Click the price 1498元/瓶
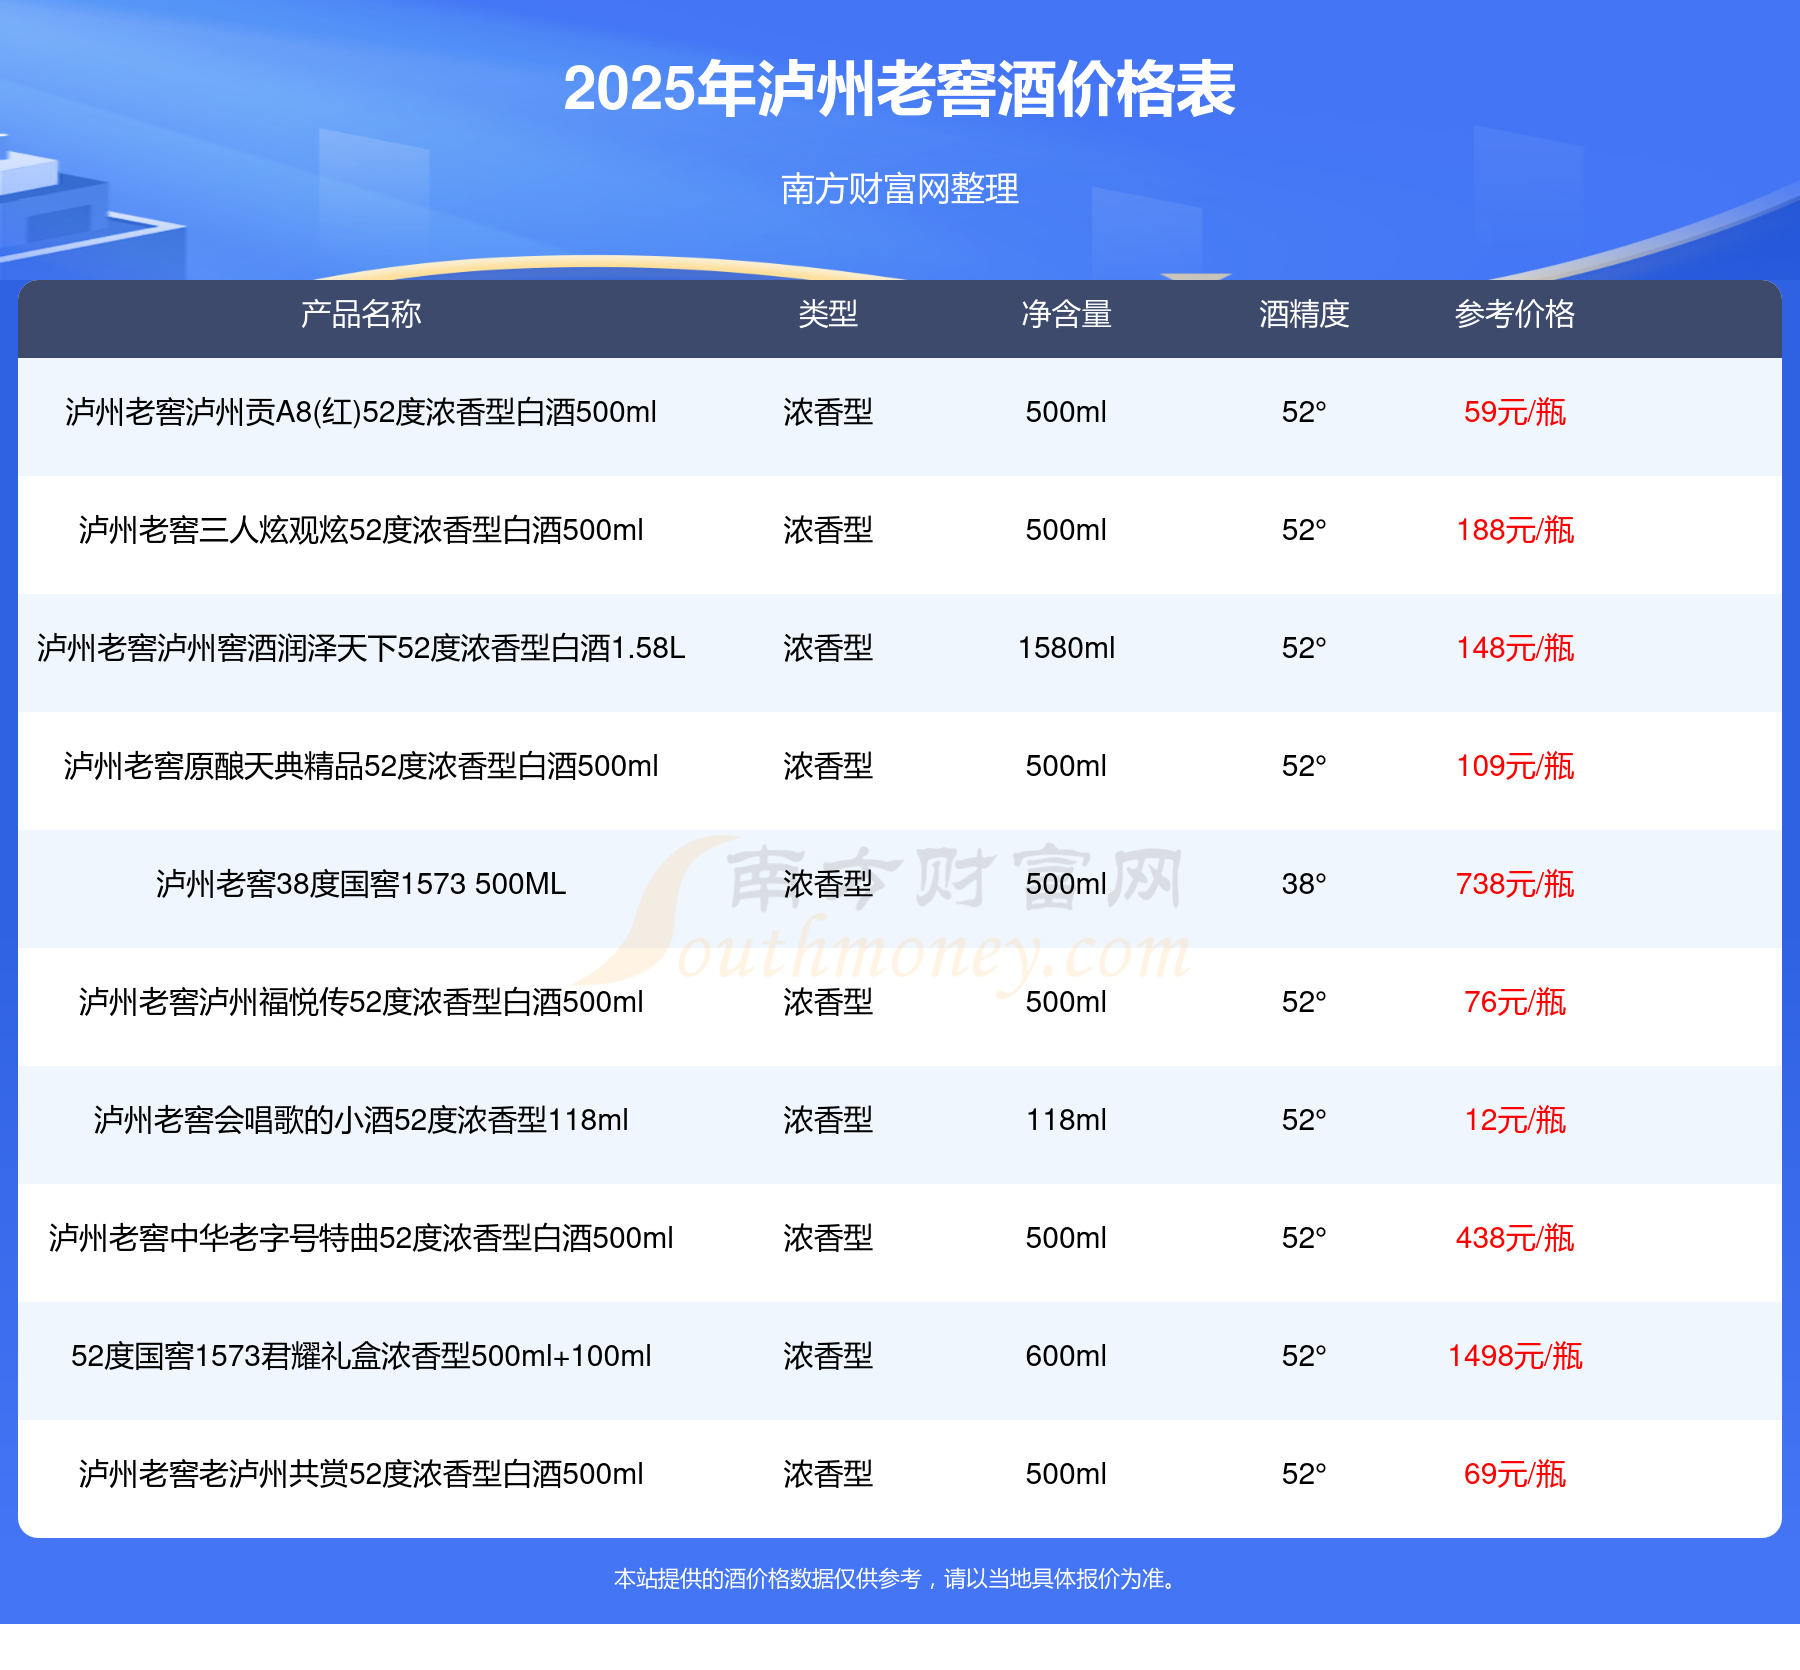Viewport: 1800px width, 1670px height. [1515, 1356]
